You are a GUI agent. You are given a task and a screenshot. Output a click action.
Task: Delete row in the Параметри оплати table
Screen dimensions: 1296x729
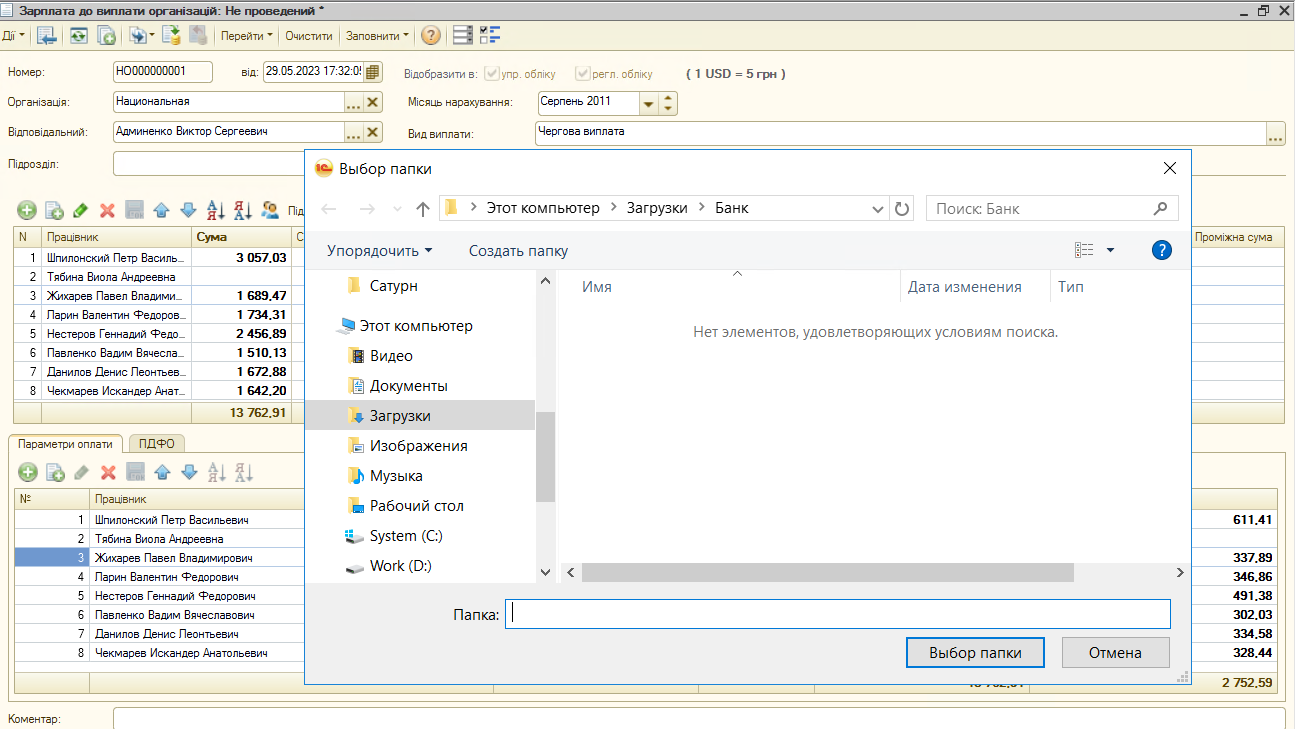[x=108, y=472]
